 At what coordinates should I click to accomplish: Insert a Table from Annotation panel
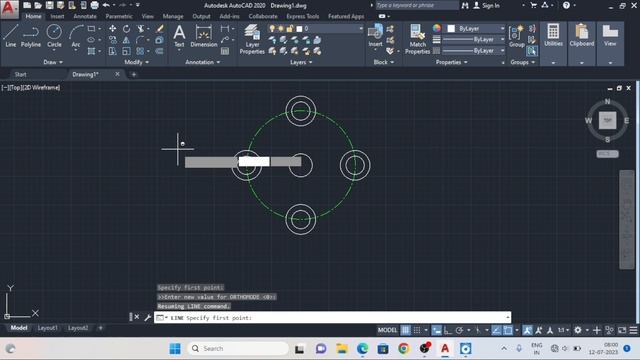[x=225, y=51]
